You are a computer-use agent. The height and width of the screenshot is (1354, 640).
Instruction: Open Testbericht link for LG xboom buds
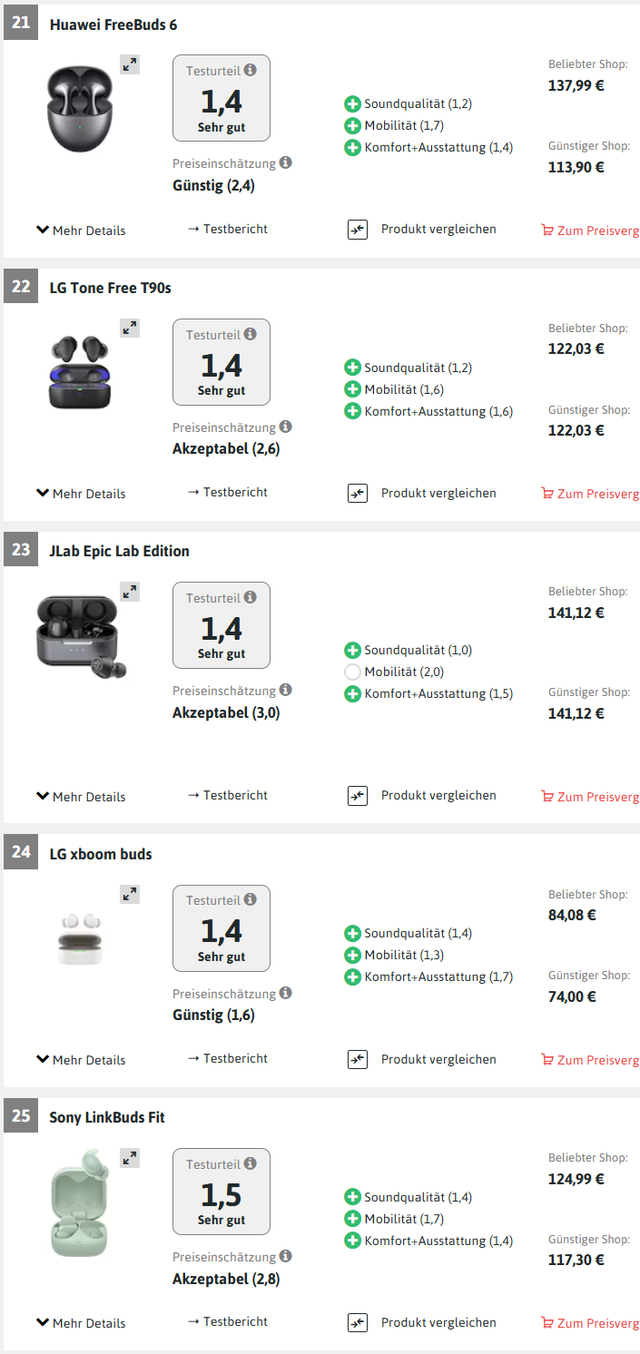click(228, 1058)
